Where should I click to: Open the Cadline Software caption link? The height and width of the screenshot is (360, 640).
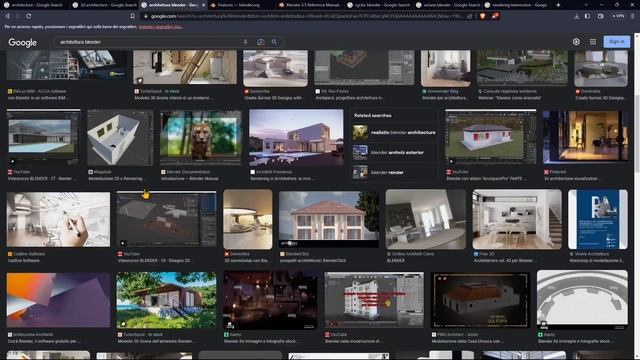point(24,260)
